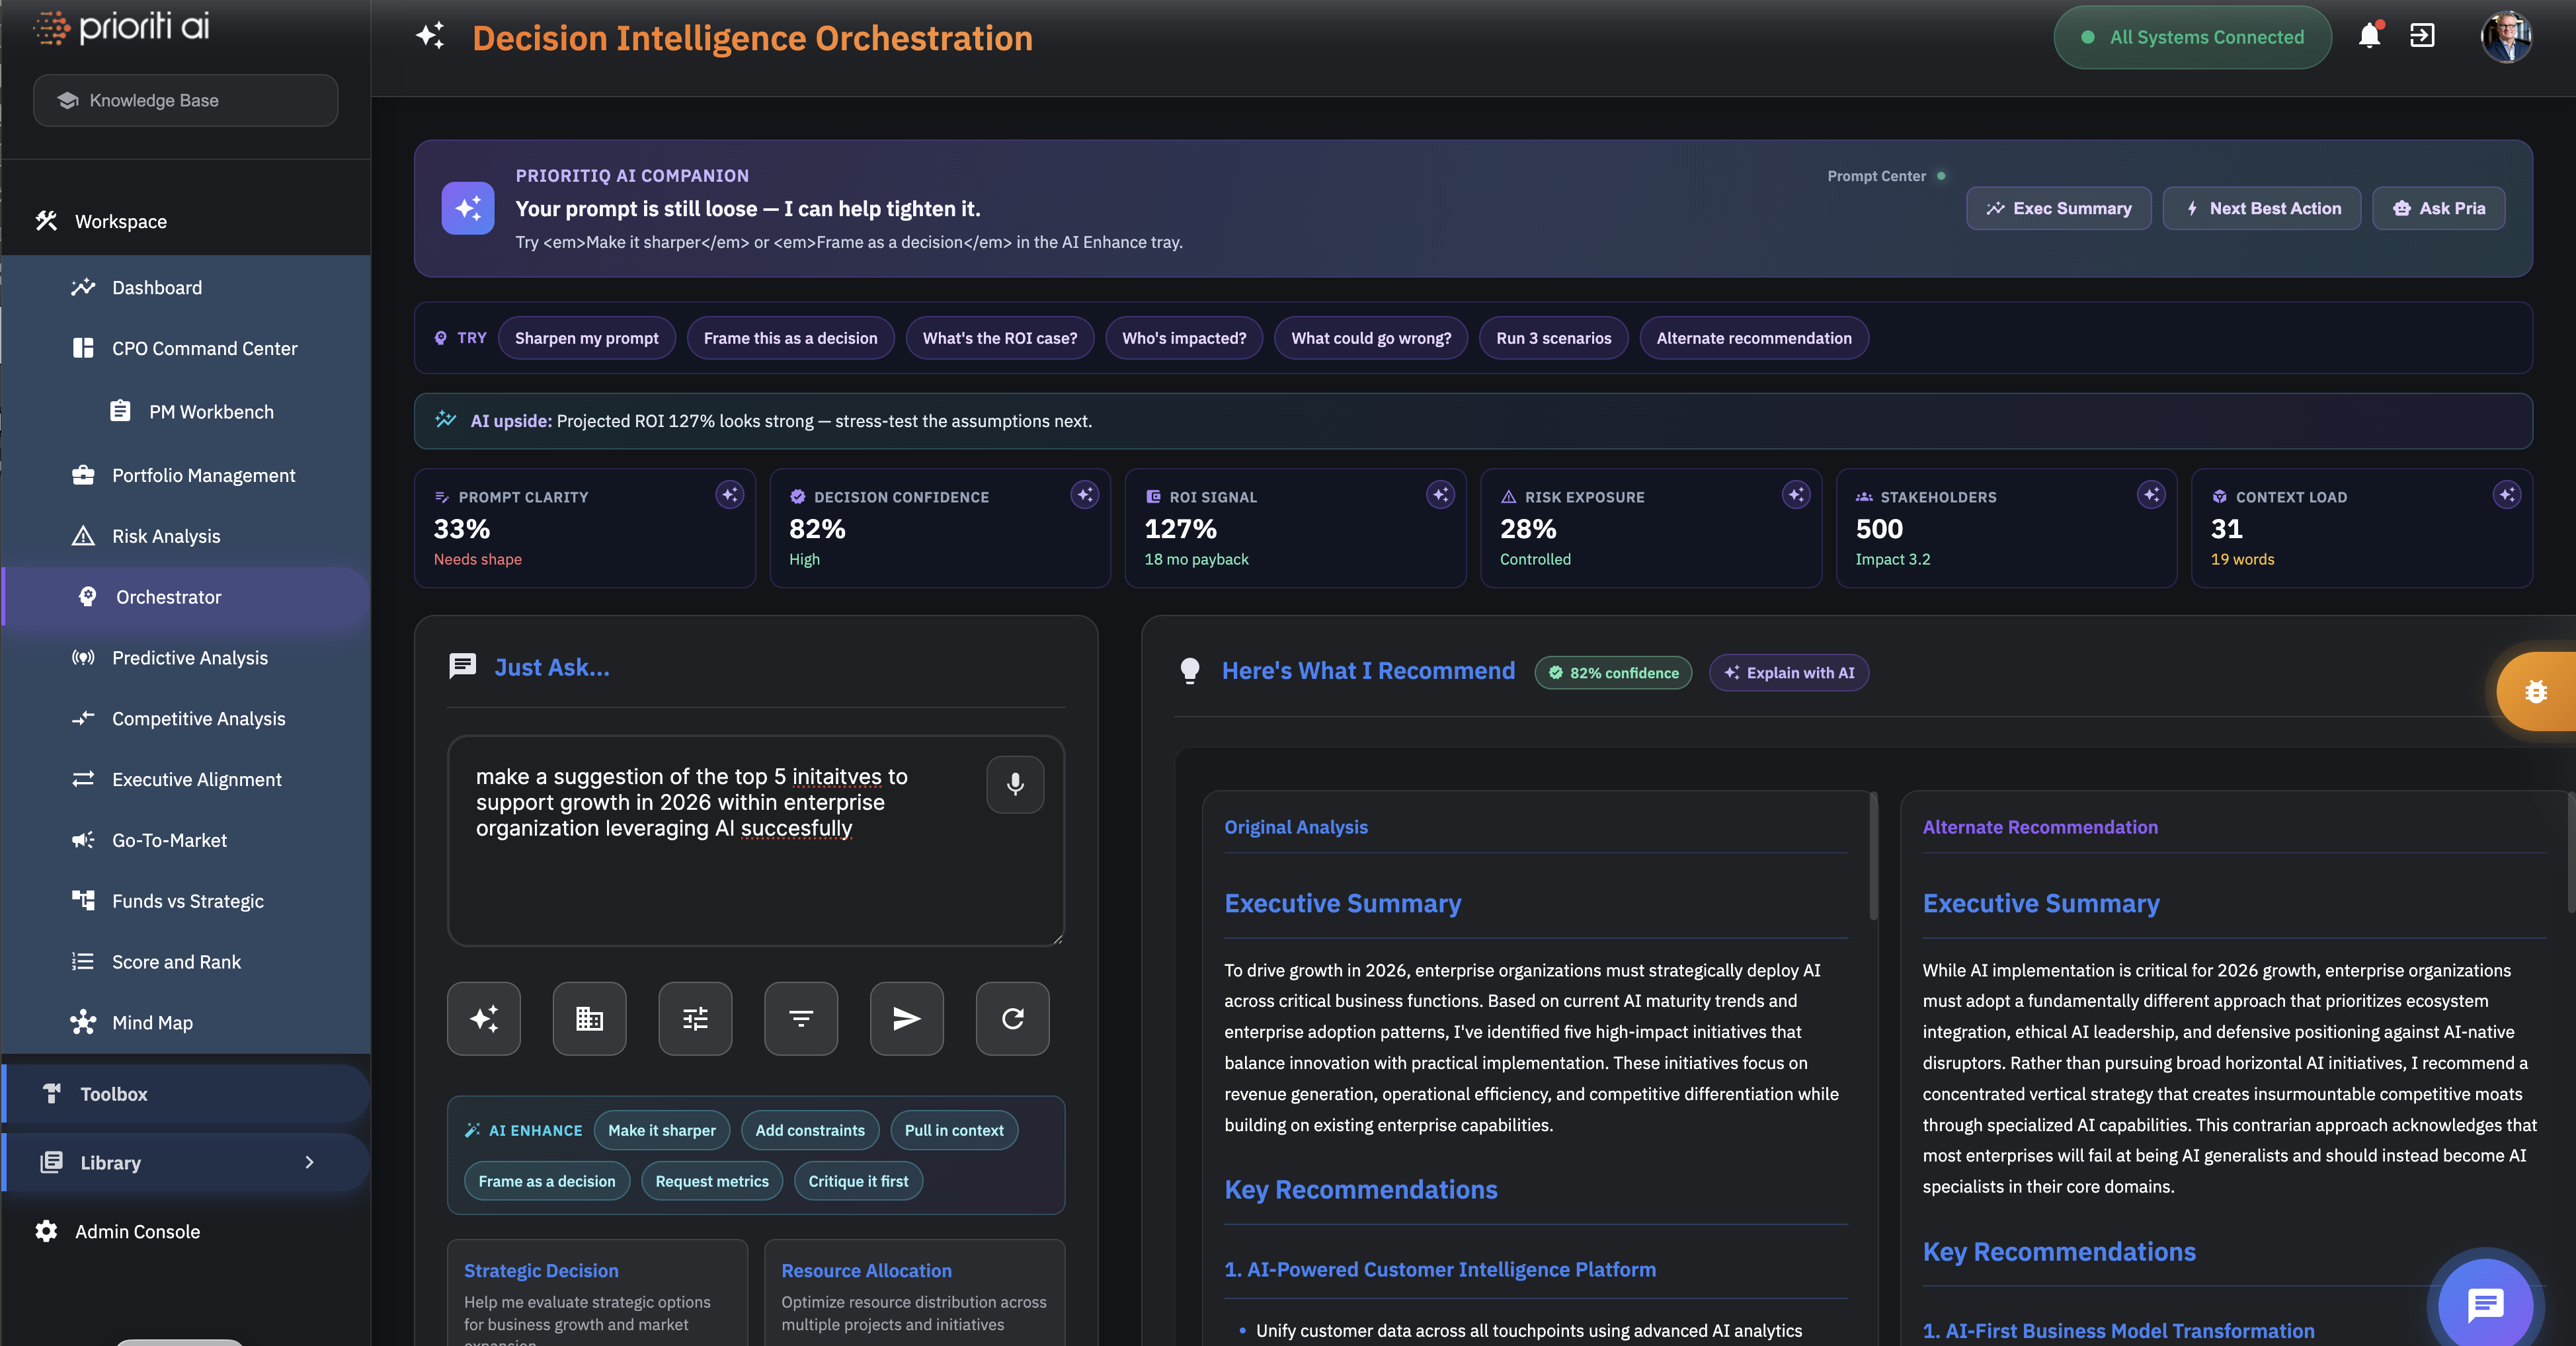Click the sparkle icon on Decision Confidence card
Image resolution: width=2576 pixels, height=1346 pixels.
click(1085, 494)
